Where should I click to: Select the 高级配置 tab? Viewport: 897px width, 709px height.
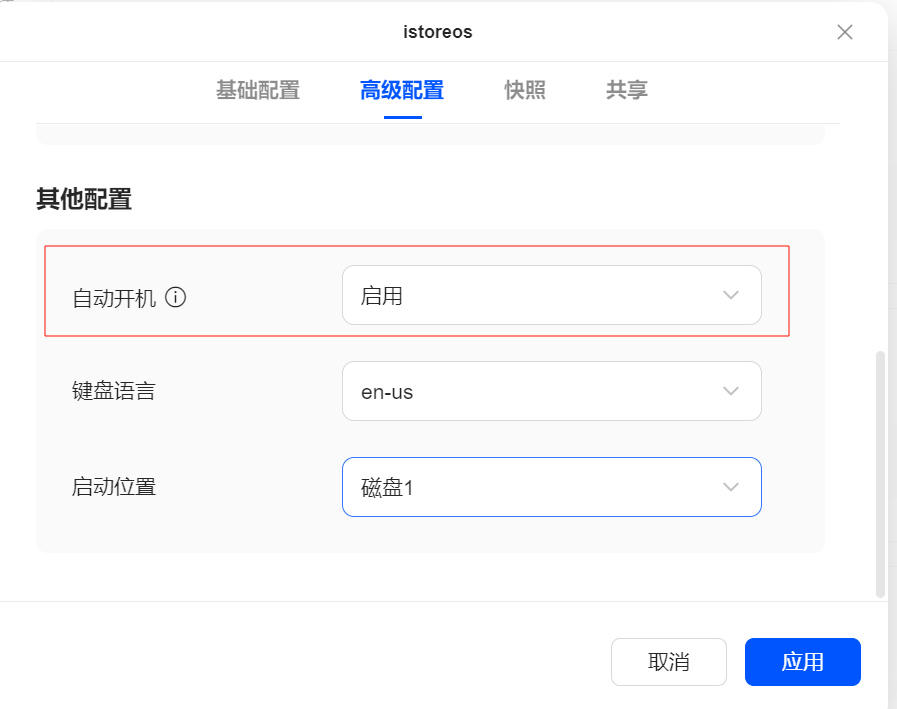click(x=402, y=90)
